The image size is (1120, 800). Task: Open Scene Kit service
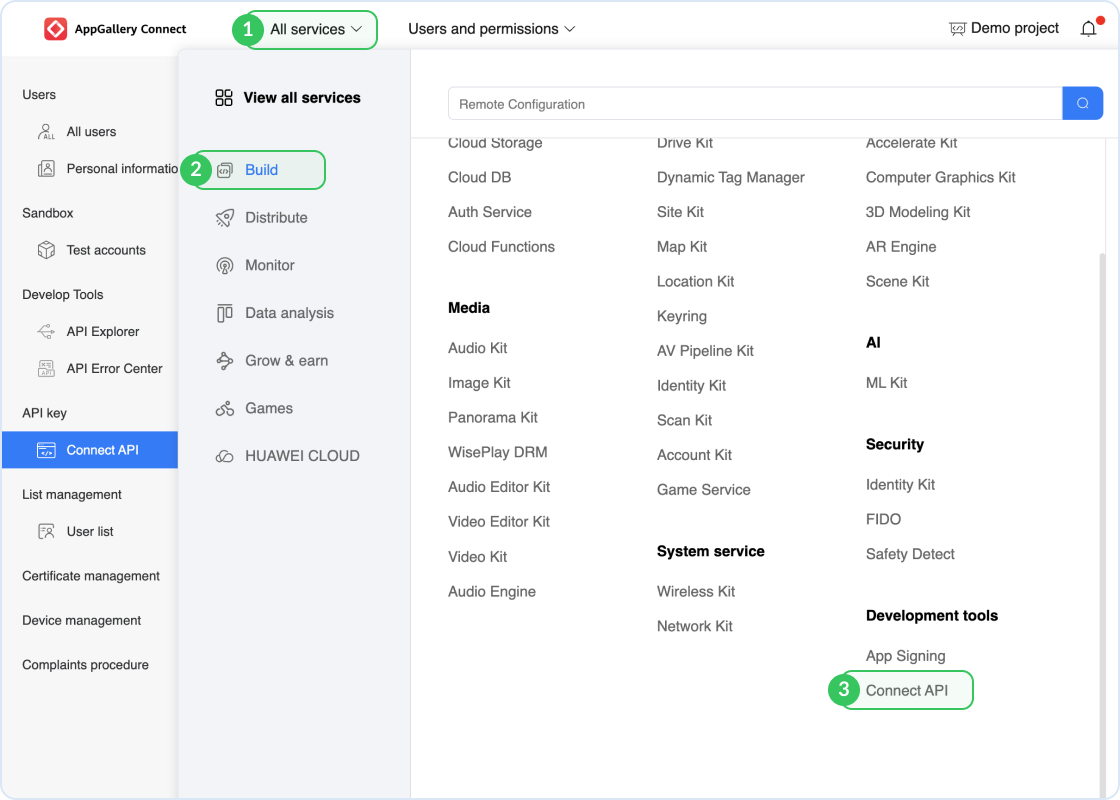click(x=898, y=281)
